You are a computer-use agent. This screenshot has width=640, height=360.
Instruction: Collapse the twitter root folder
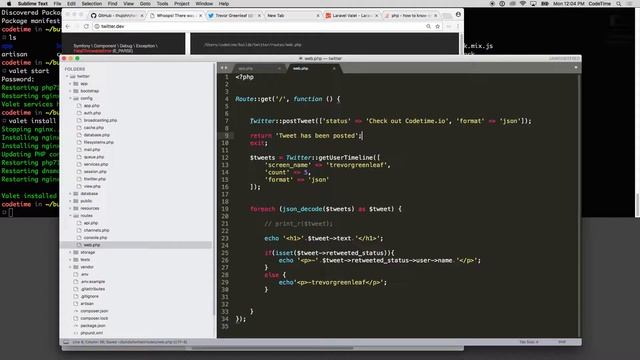pos(67,76)
